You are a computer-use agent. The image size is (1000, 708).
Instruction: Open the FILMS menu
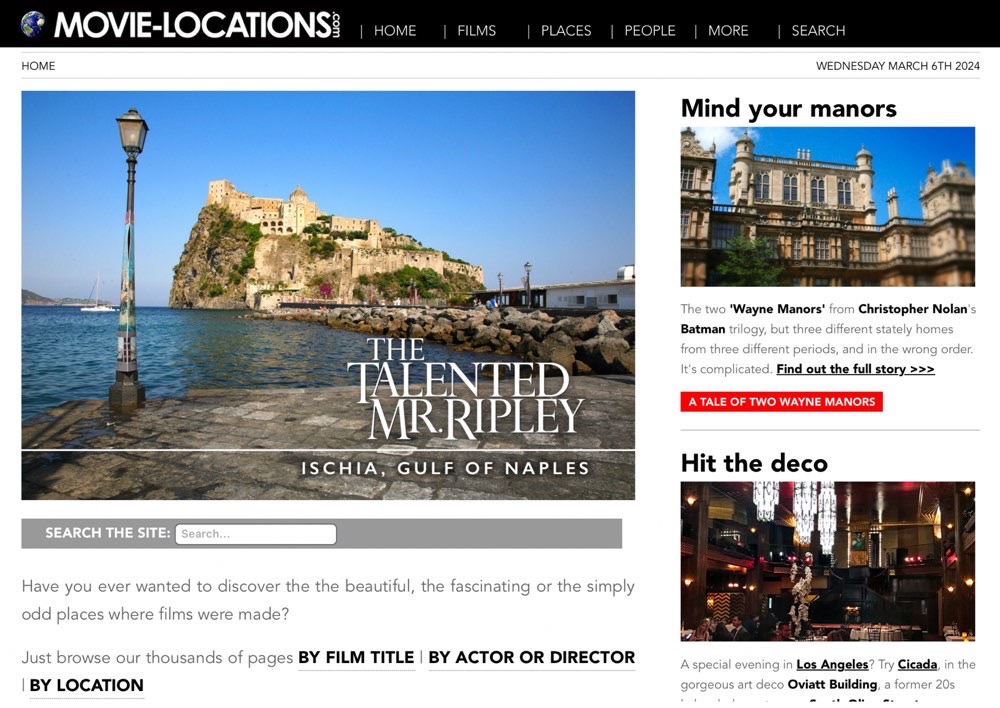coord(476,31)
